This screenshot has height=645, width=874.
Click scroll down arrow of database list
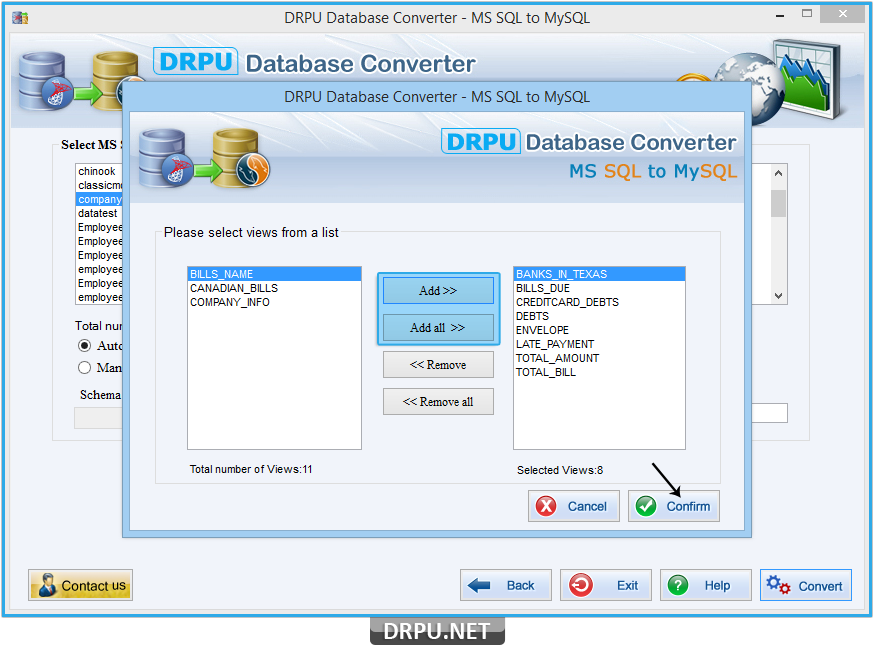click(779, 296)
